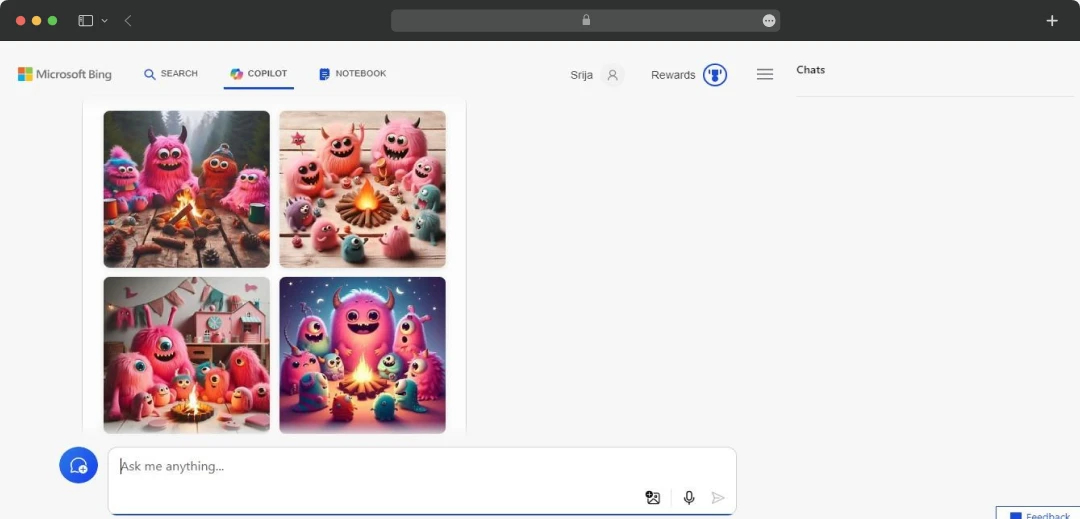Open the address bar ellipsis options
The width and height of the screenshot is (1080, 519).
pyautogui.click(x=769, y=21)
